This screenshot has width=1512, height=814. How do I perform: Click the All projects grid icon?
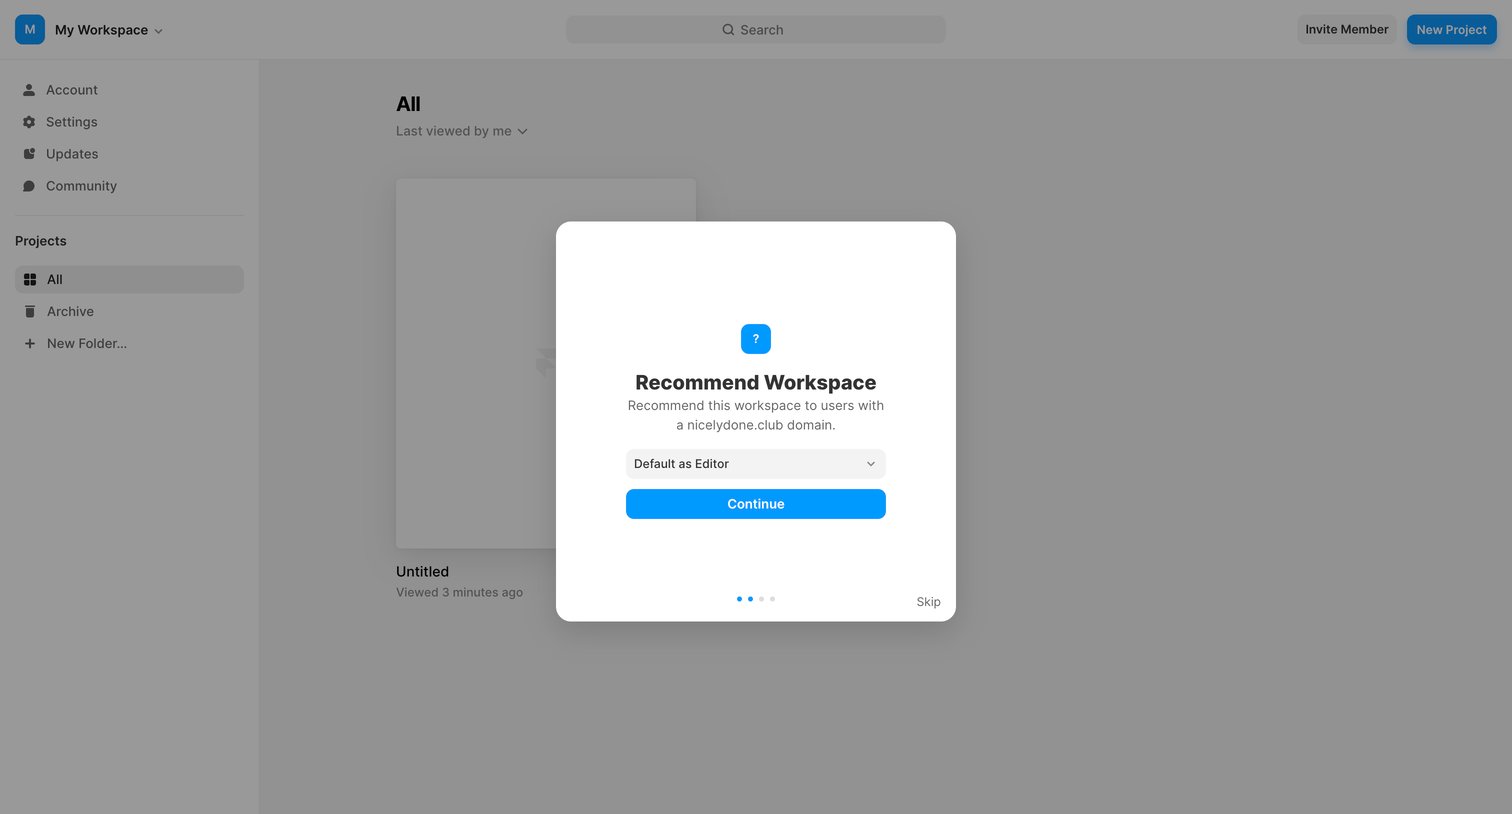[x=30, y=280]
